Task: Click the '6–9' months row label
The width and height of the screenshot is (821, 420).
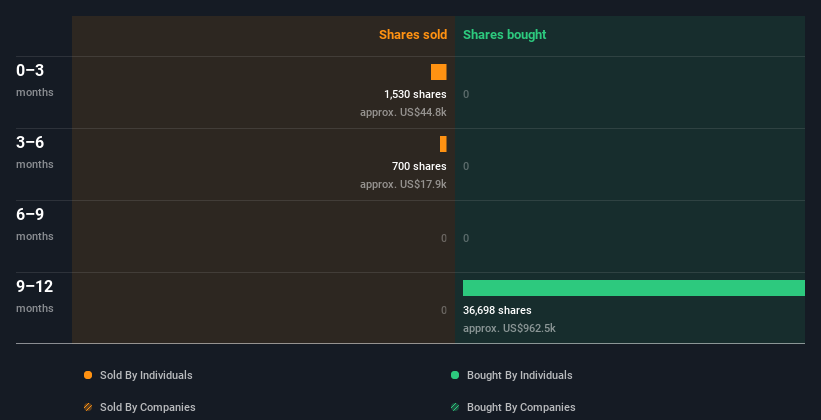Action: 30,214
